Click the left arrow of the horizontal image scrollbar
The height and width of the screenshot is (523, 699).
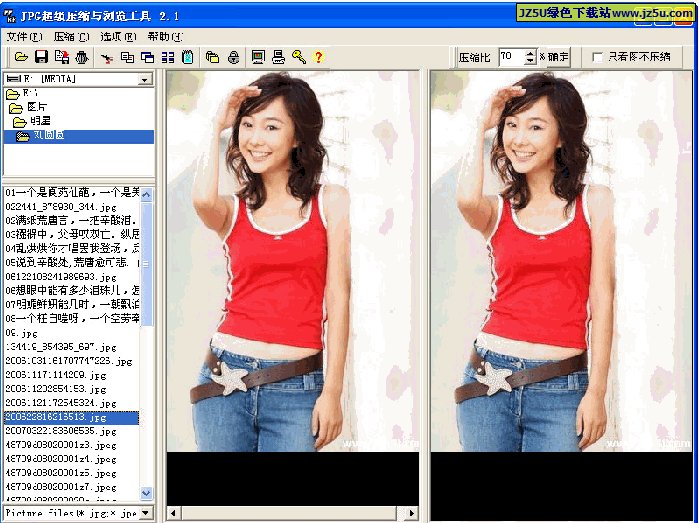[x=173, y=513]
